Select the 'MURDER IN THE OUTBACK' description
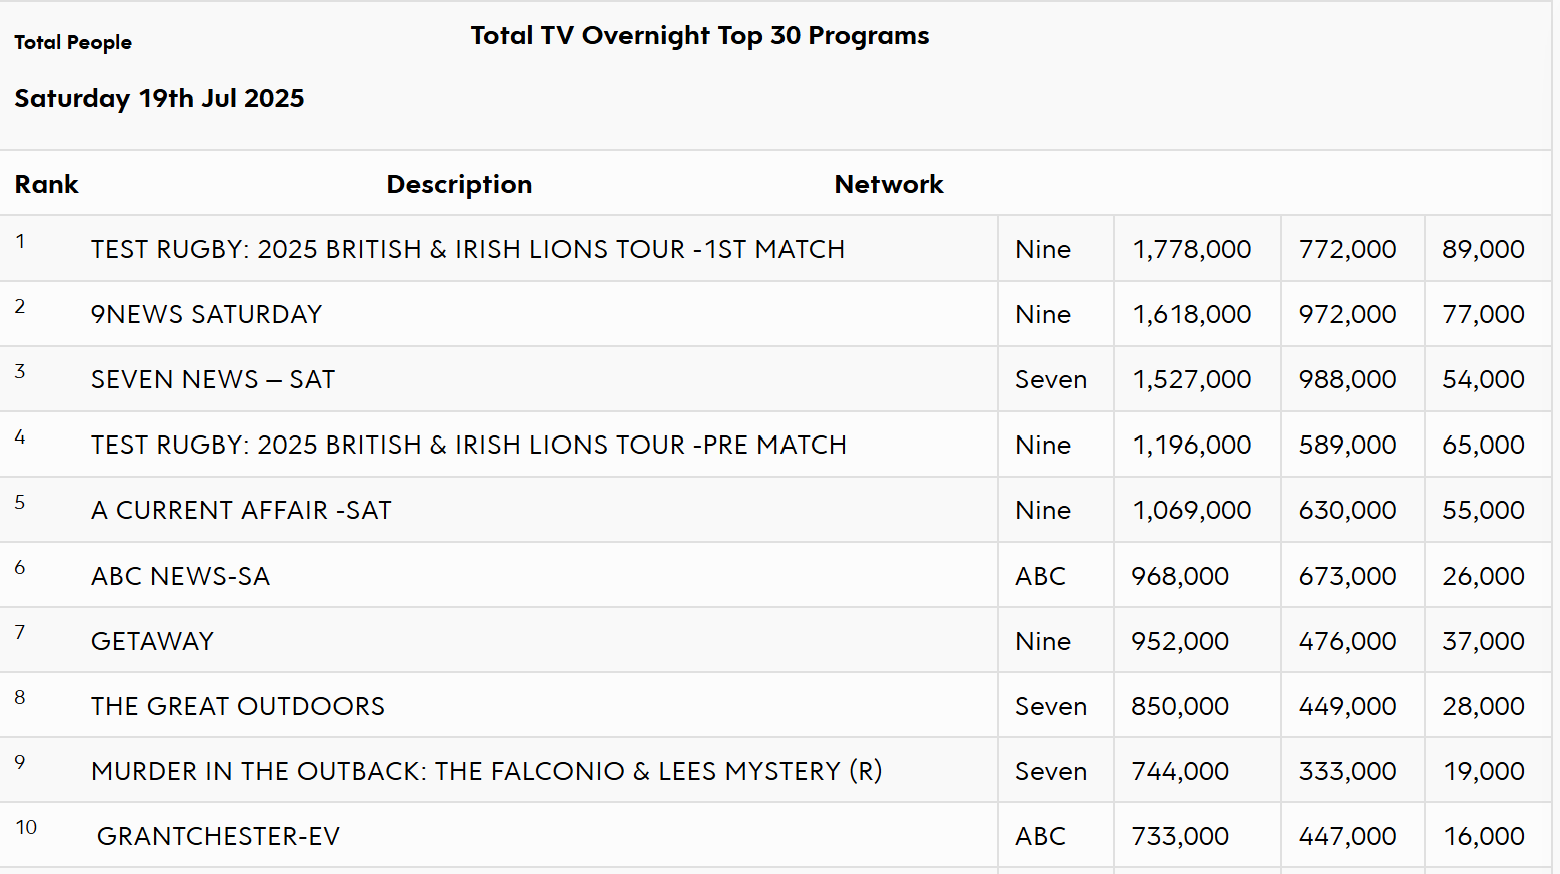This screenshot has width=1560, height=874. click(x=487, y=771)
